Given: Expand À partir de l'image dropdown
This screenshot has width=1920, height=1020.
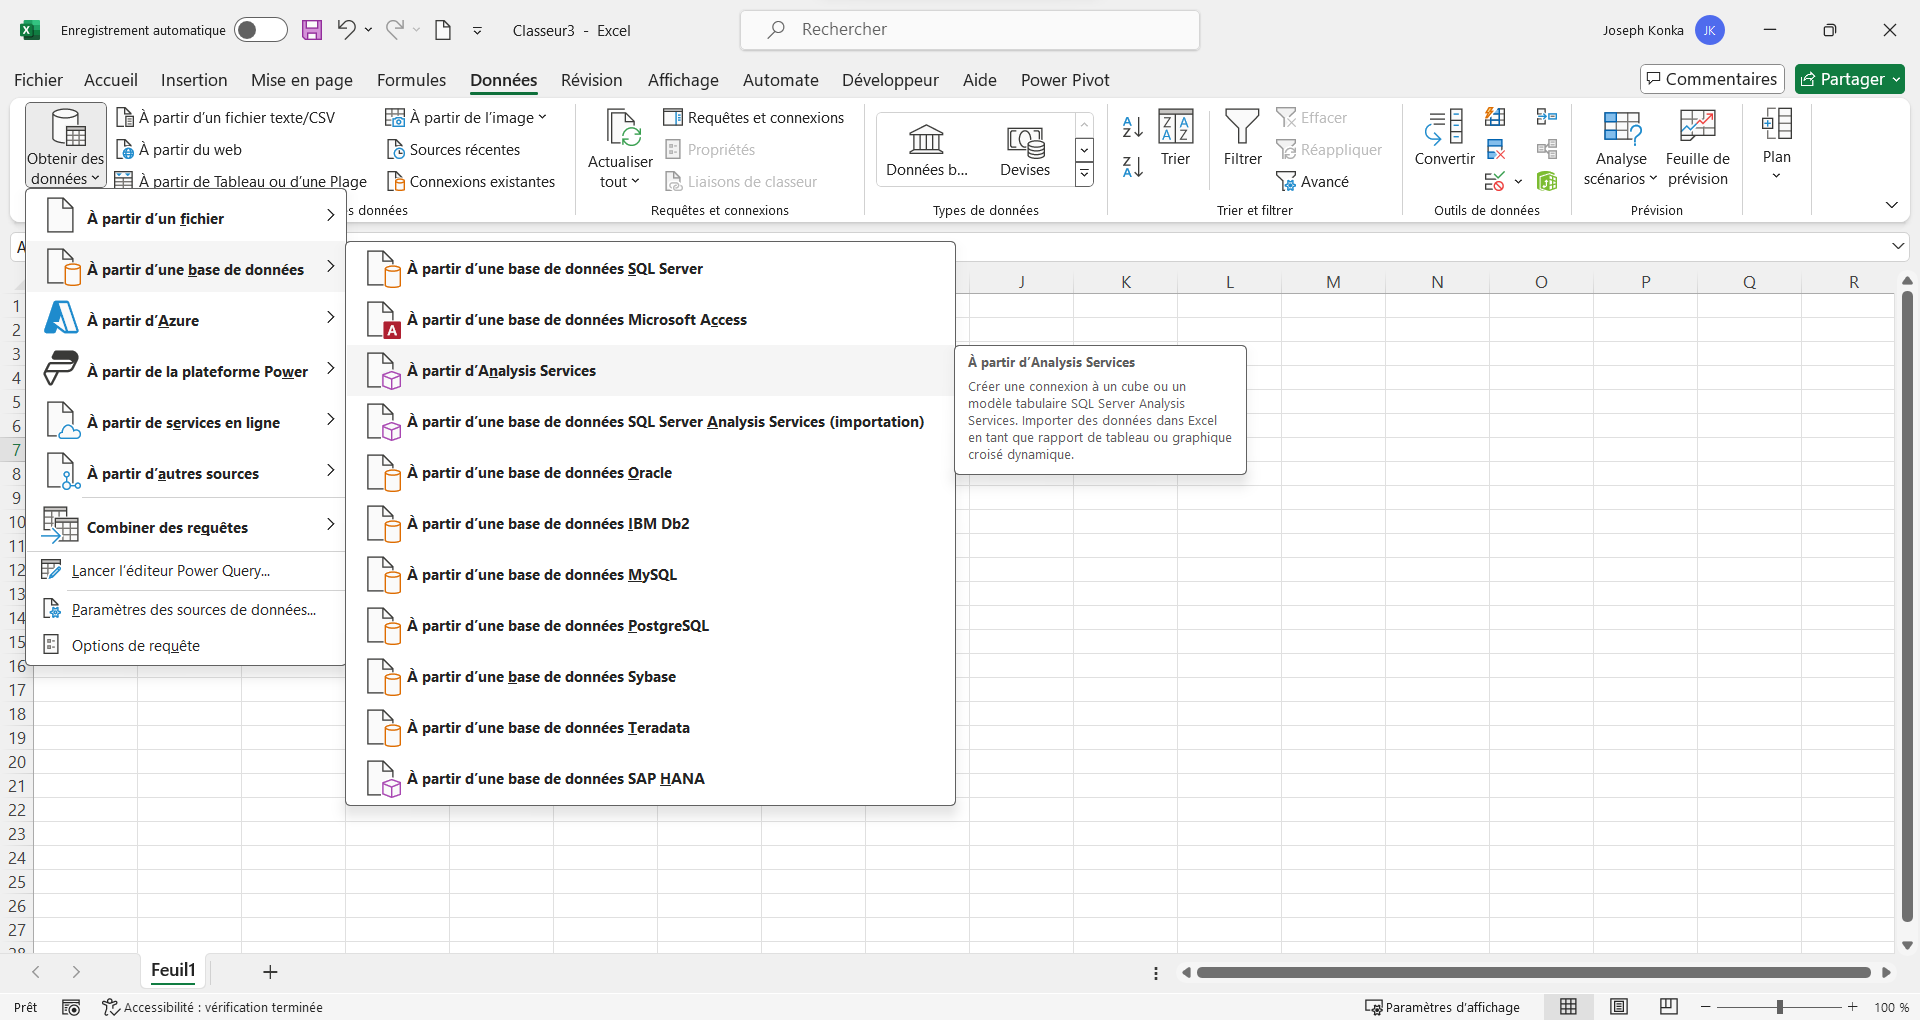Looking at the screenshot, I should pos(542,117).
